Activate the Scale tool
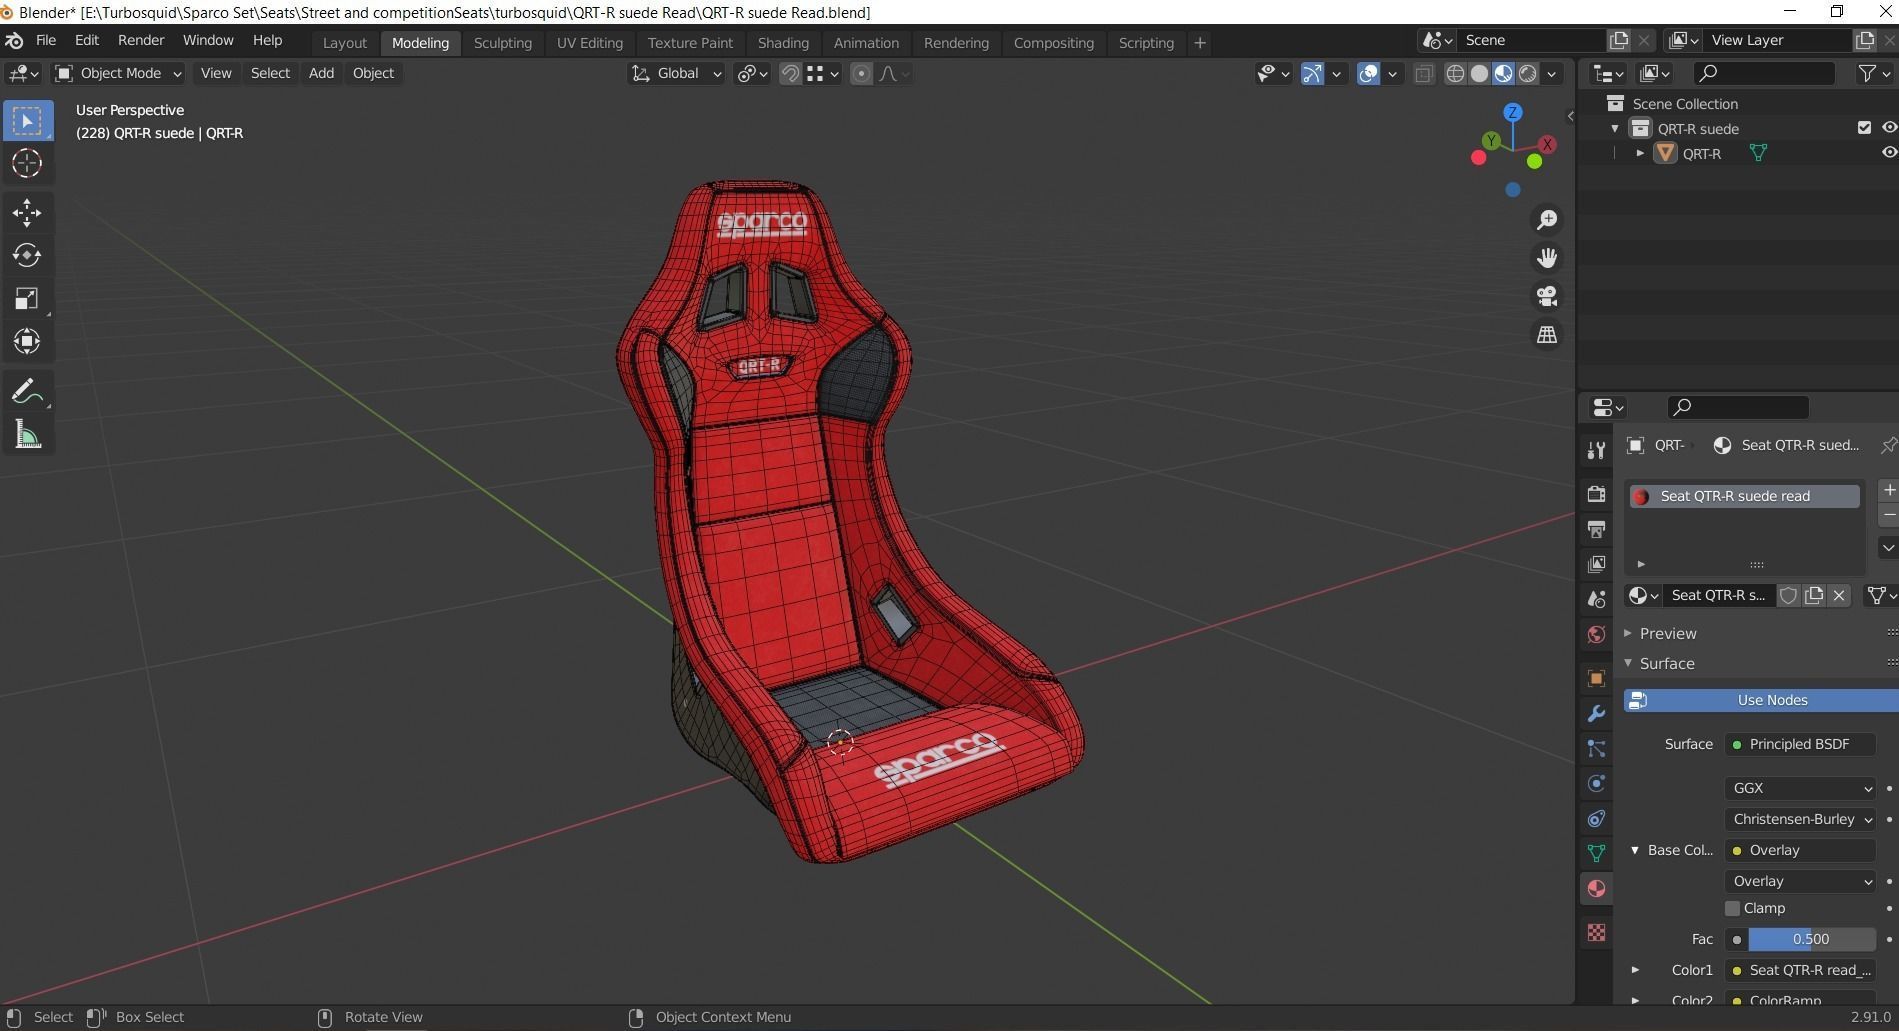This screenshot has height=1031, width=1899. pyautogui.click(x=27, y=297)
